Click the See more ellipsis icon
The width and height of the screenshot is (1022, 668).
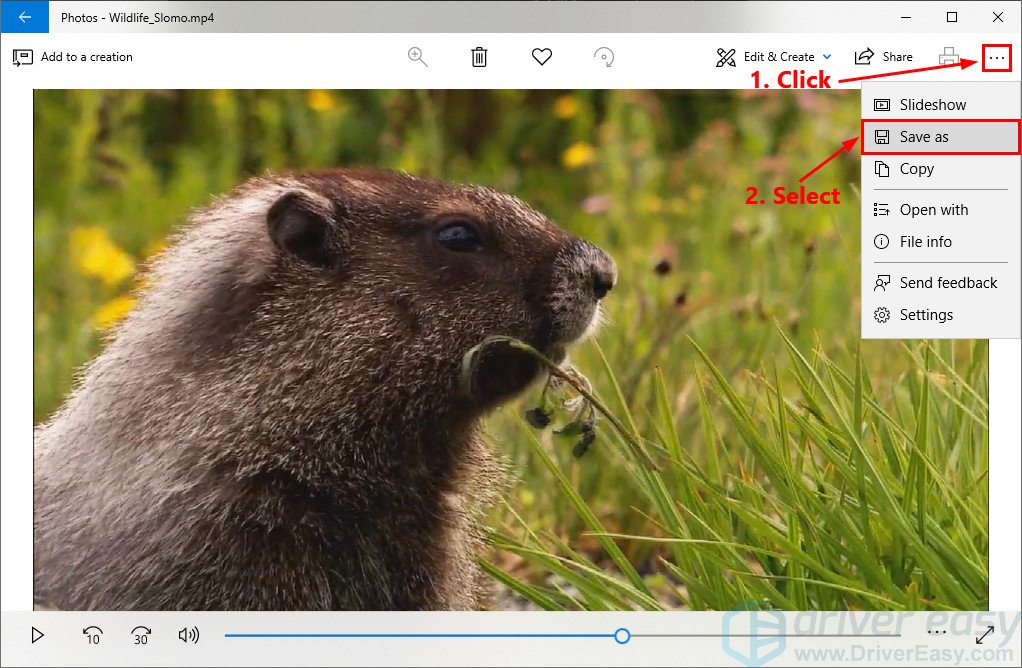(996, 57)
